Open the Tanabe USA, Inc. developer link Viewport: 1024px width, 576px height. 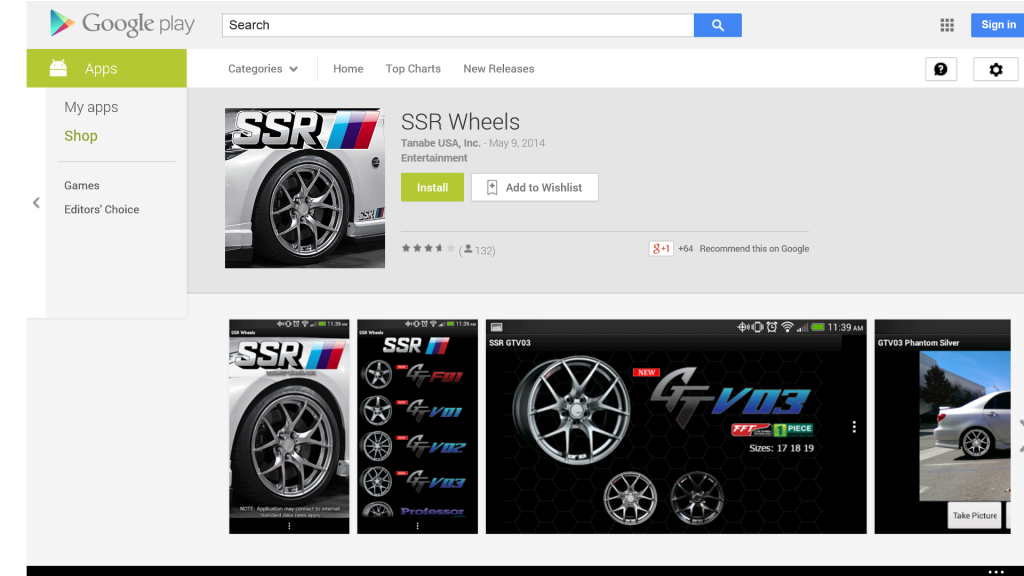click(x=440, y=143)
